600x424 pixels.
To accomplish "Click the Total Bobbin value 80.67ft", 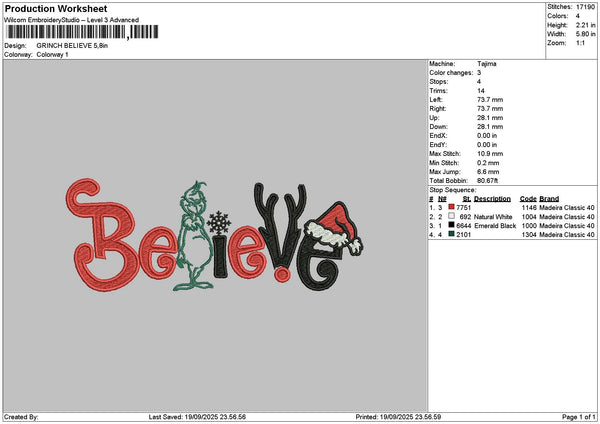I will (488, 181).
